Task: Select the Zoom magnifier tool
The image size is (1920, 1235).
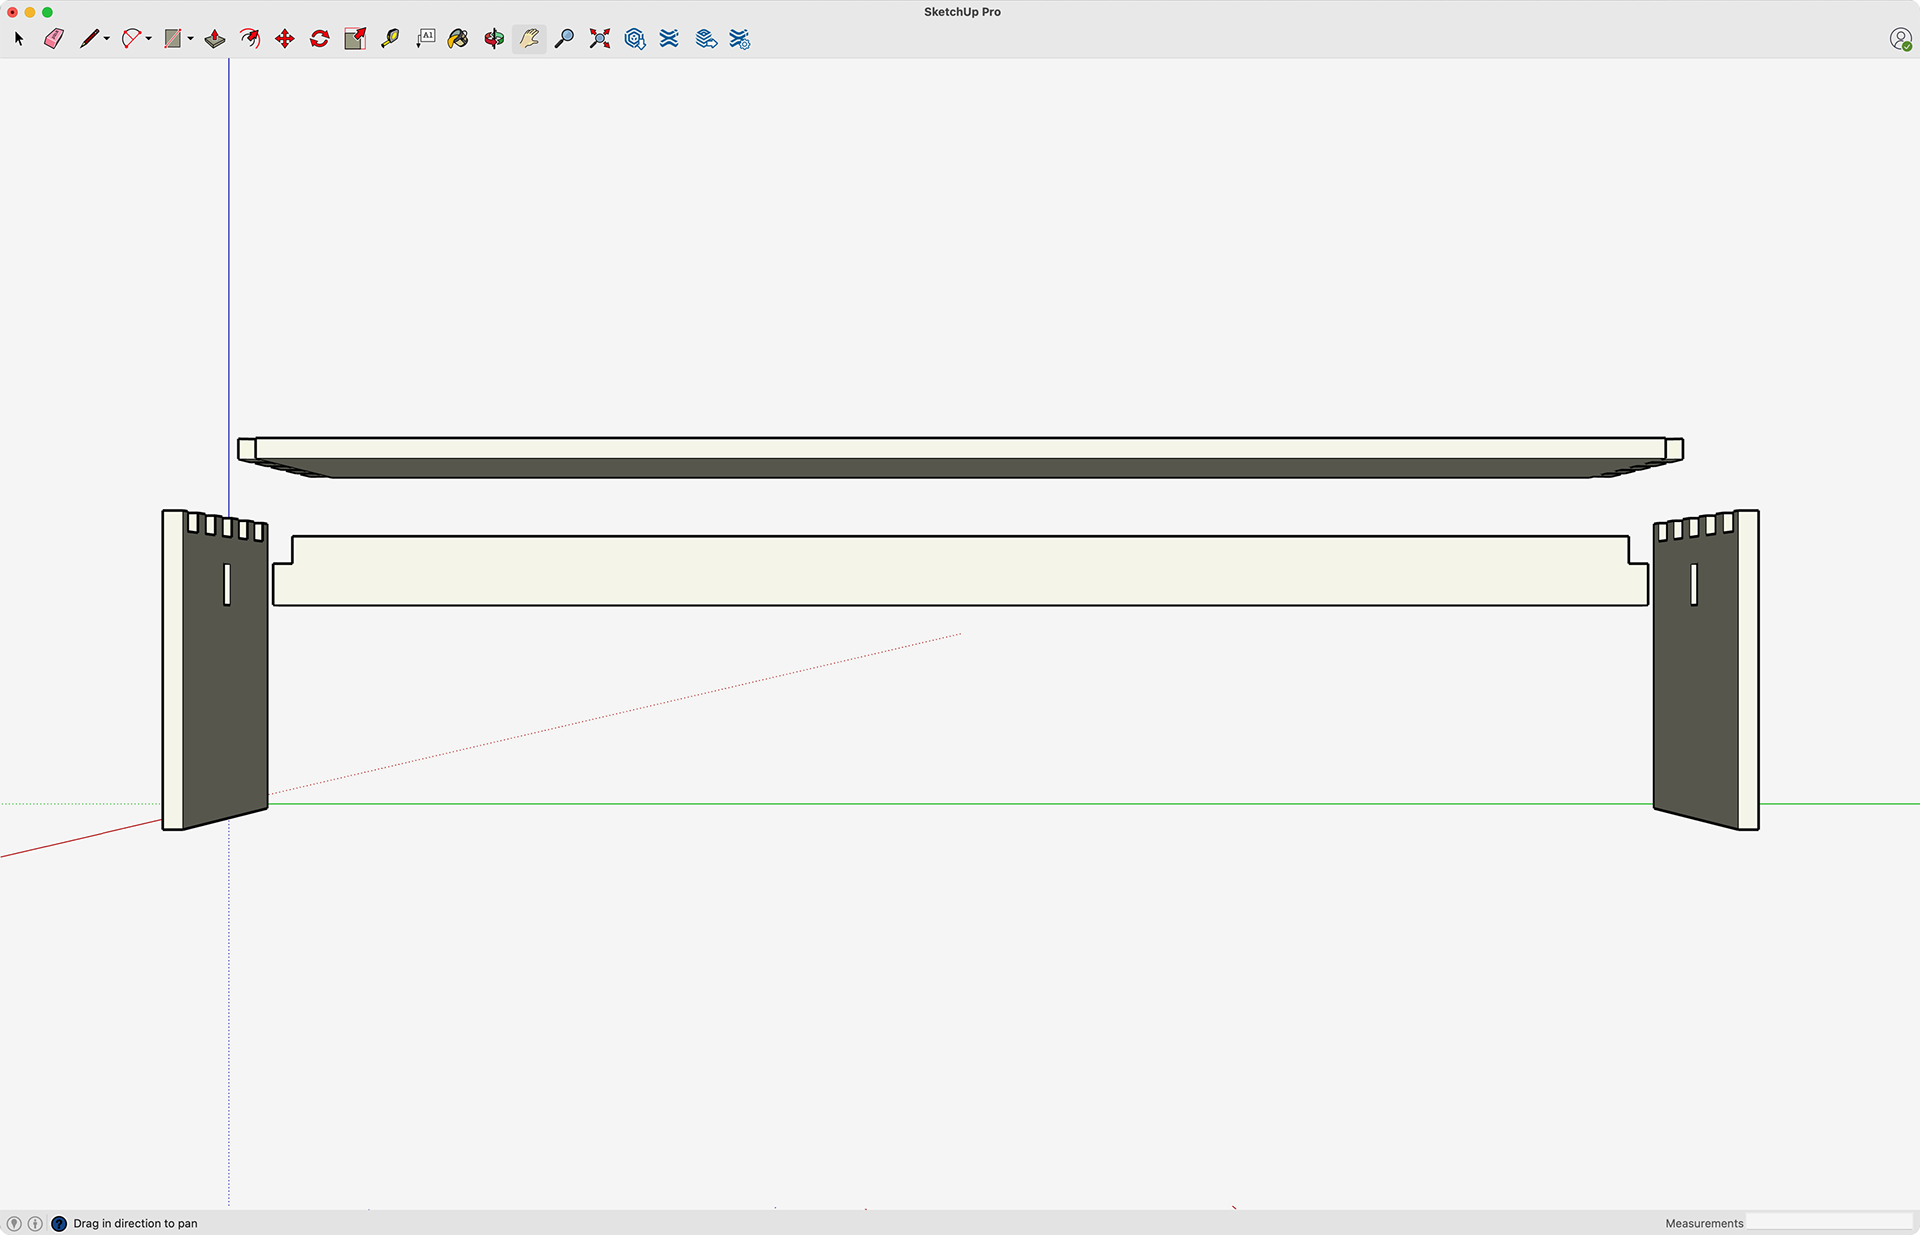Action: coord(564,39)
